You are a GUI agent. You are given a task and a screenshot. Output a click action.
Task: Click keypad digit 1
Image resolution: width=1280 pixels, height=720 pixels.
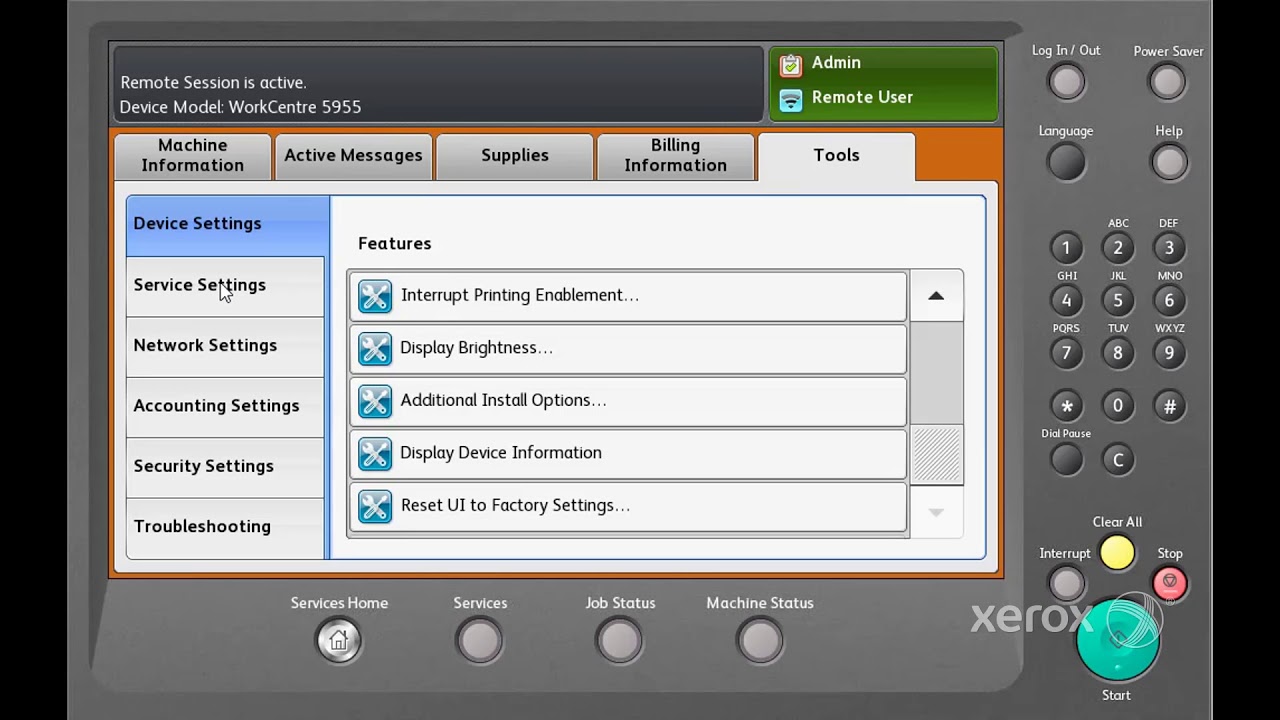tap(1066, 248)
